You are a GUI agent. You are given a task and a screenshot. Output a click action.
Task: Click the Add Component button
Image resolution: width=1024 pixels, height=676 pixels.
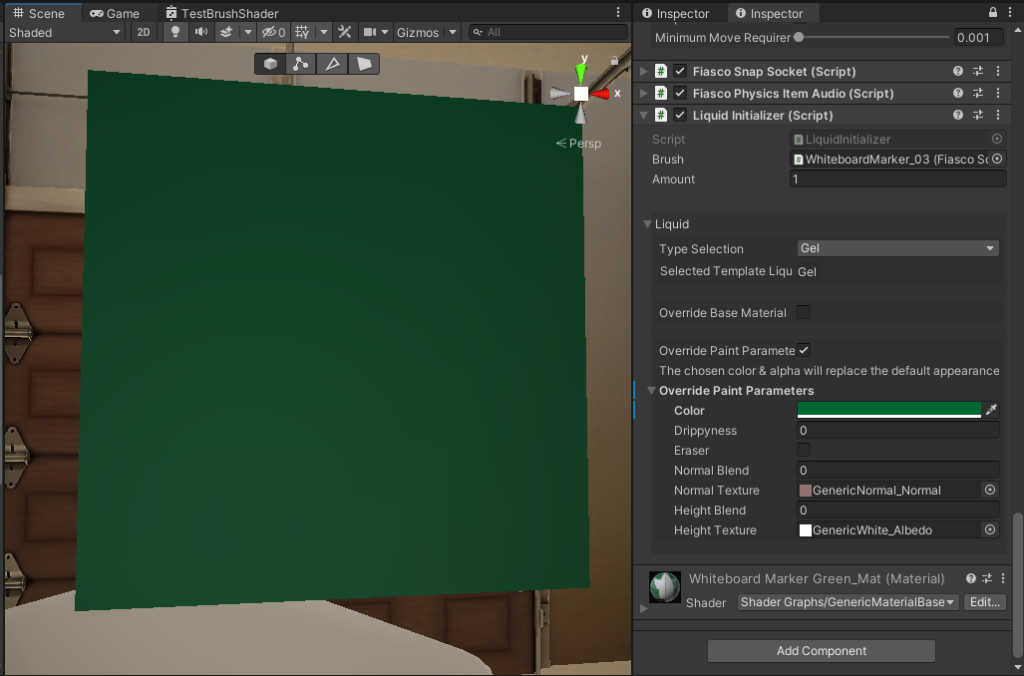[821, 651]
